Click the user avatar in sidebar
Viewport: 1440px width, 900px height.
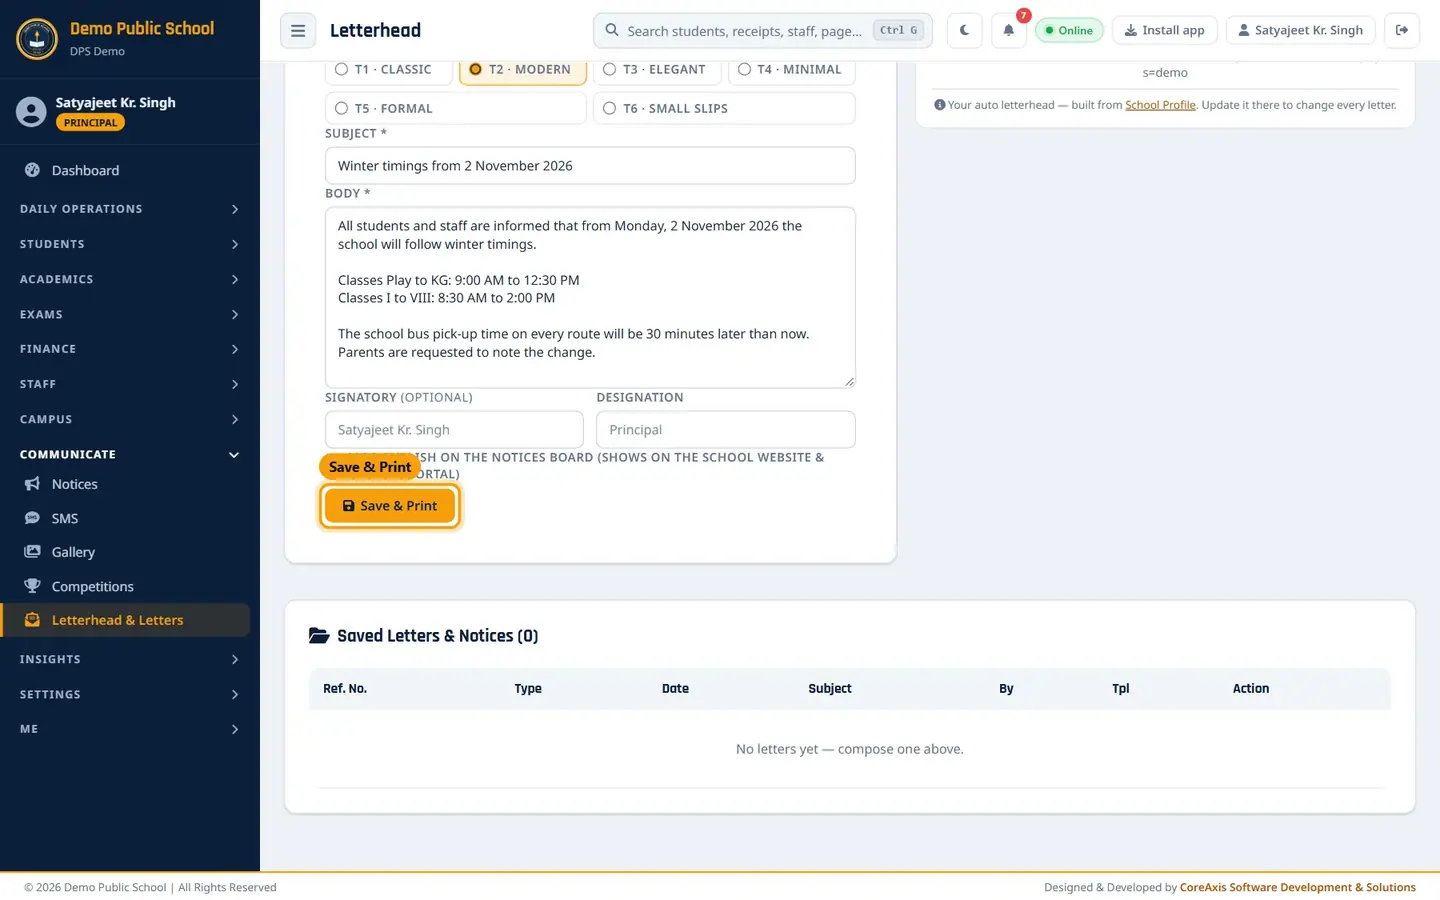click(31, 112)
